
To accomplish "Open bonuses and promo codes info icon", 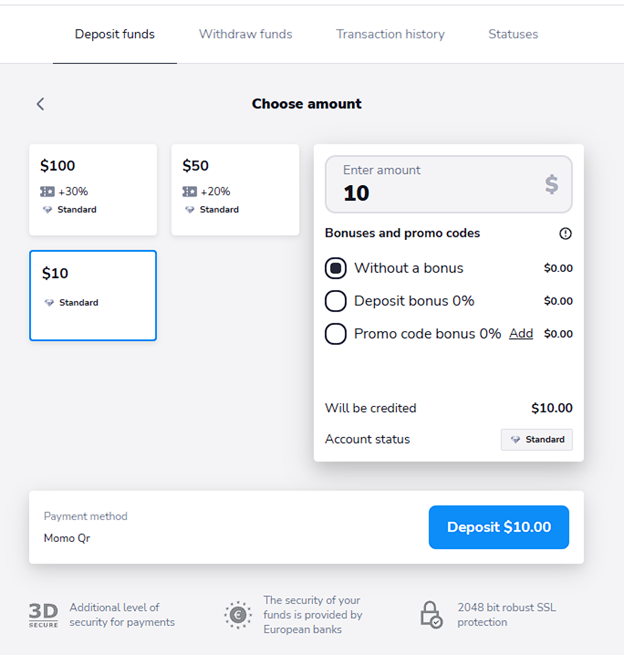I will pyautogui.click(x=565, y=234).
